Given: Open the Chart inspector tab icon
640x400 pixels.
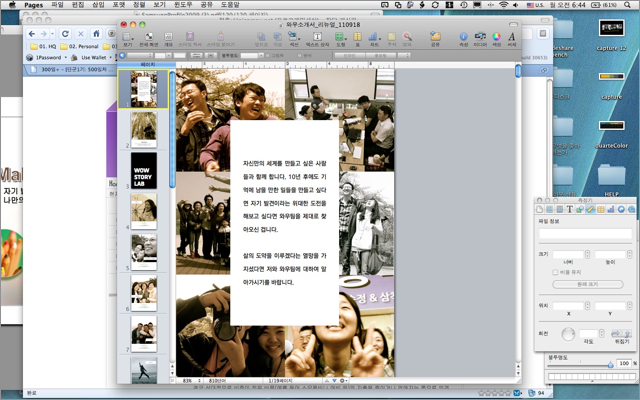Looking at the screenshot, I should 610,209.
